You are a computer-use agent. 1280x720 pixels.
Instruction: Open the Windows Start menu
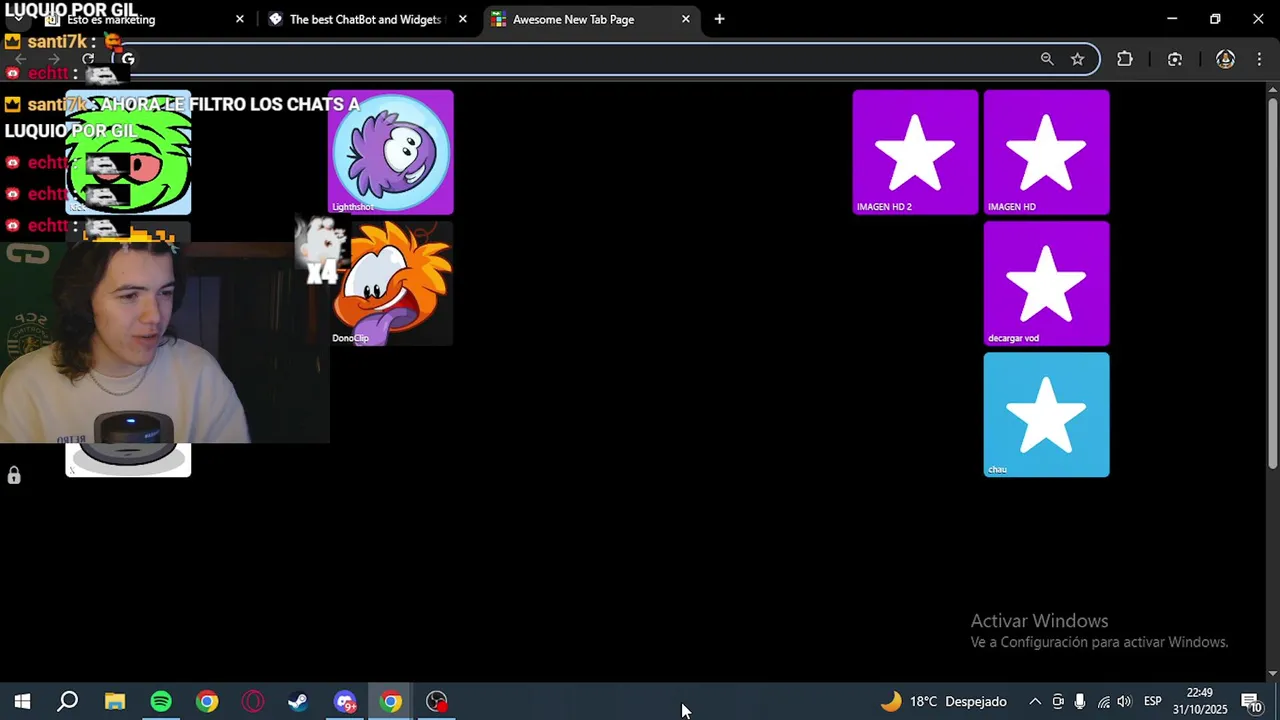pyautogui.click(x=22, y=701)
